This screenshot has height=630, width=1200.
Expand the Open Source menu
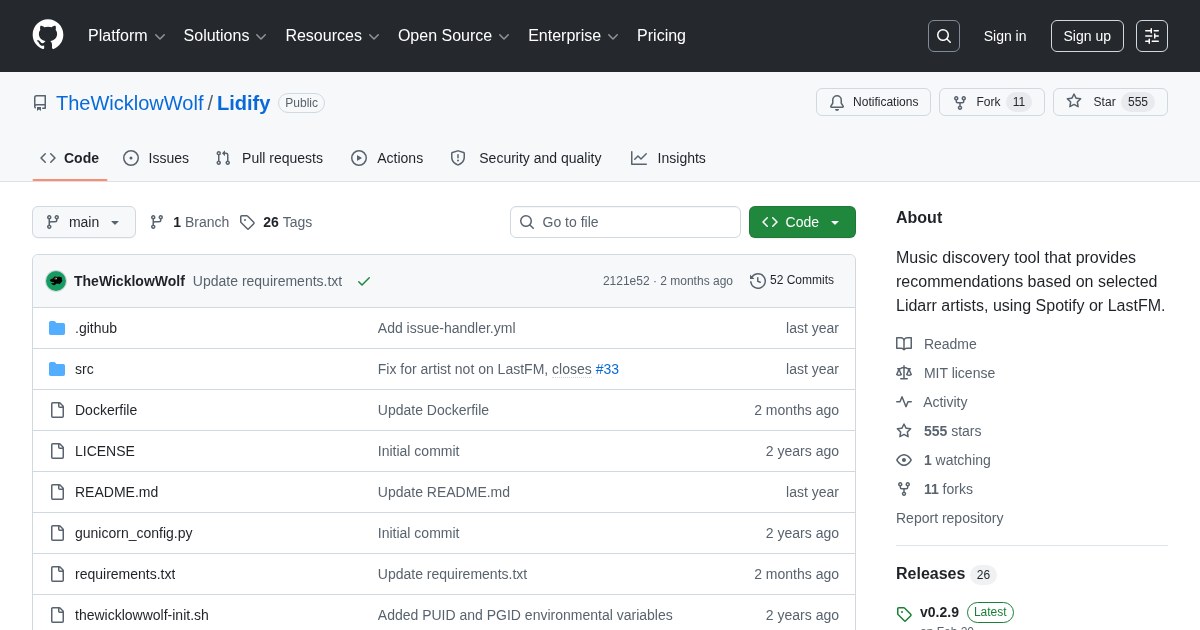(x=454, y=36)
